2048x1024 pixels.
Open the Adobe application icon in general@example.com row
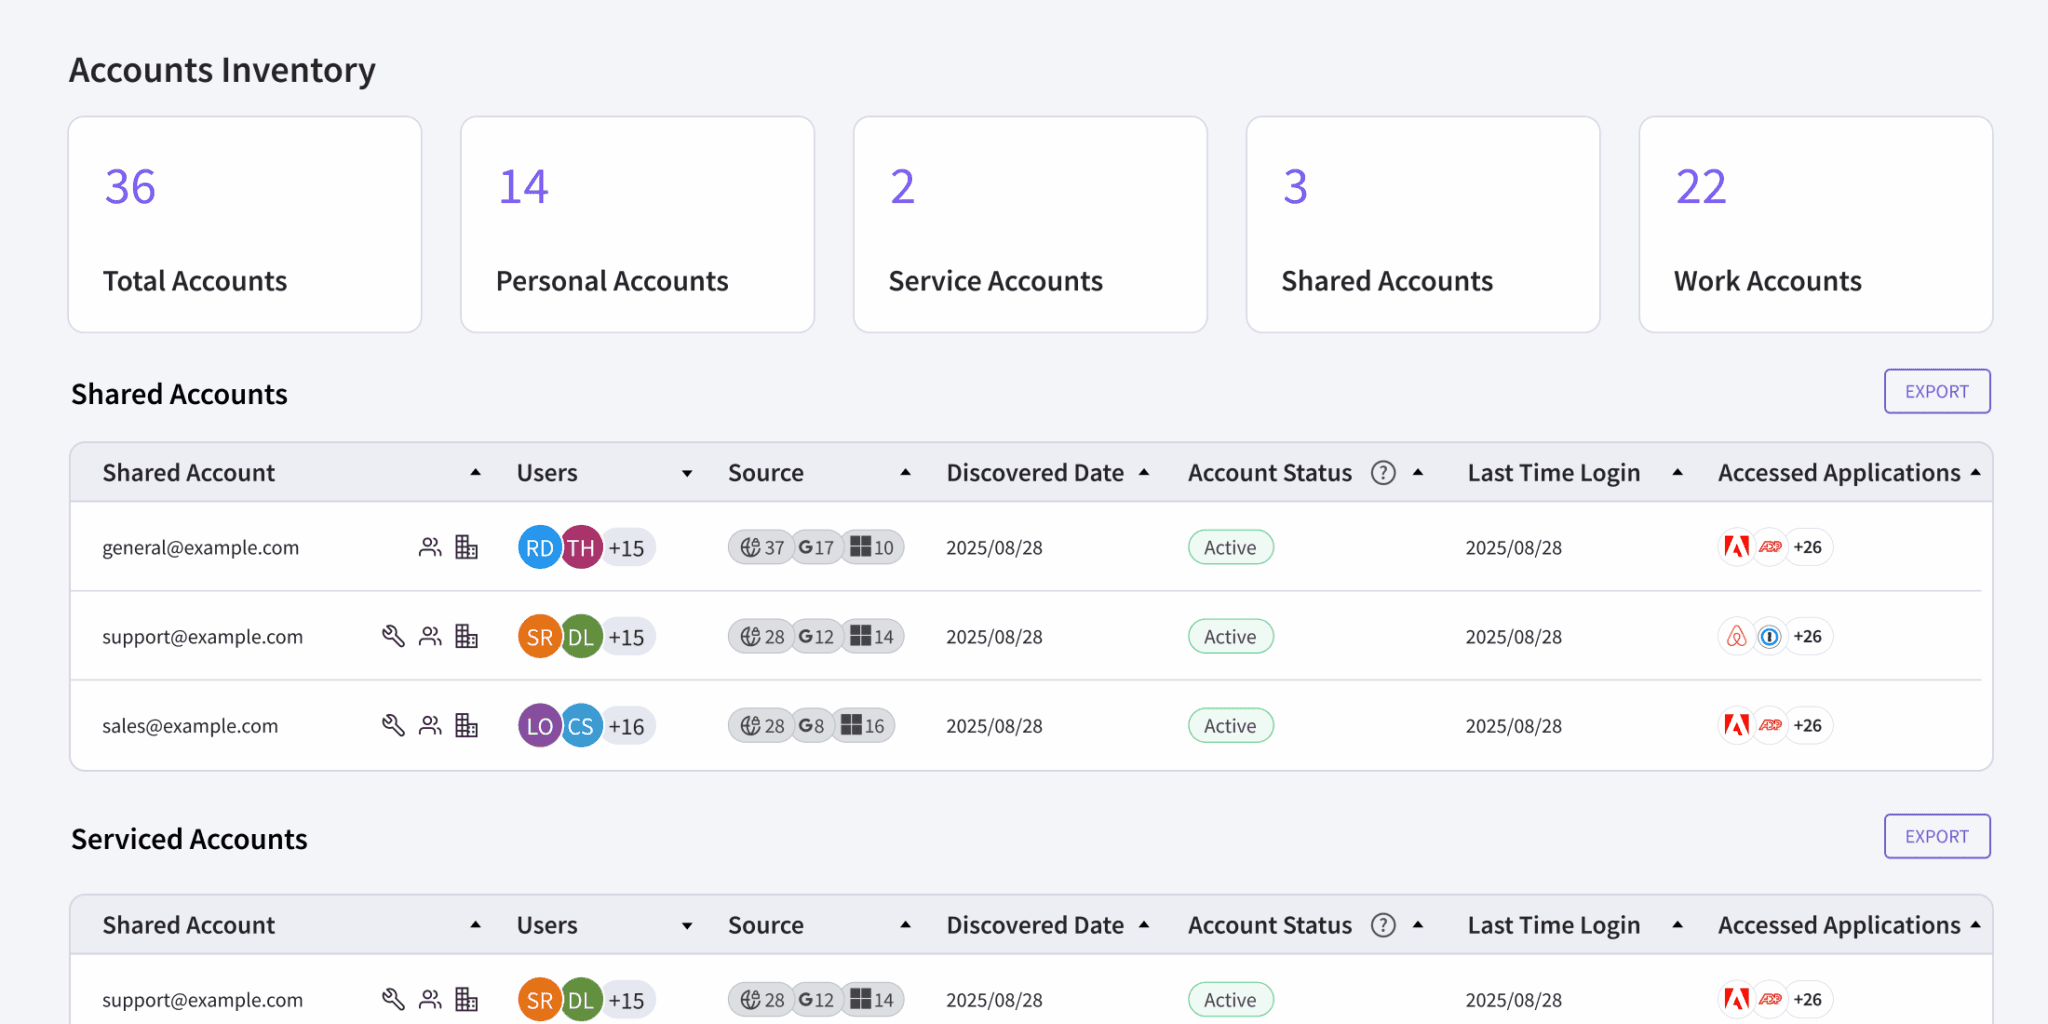1735,547
